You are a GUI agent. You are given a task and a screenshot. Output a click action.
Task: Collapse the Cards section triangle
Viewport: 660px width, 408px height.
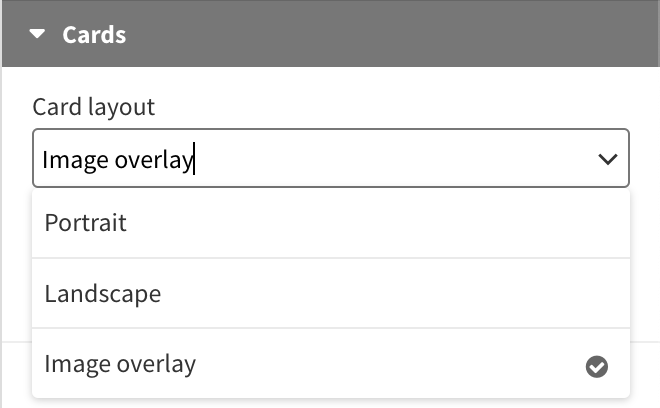coord(37,34)
